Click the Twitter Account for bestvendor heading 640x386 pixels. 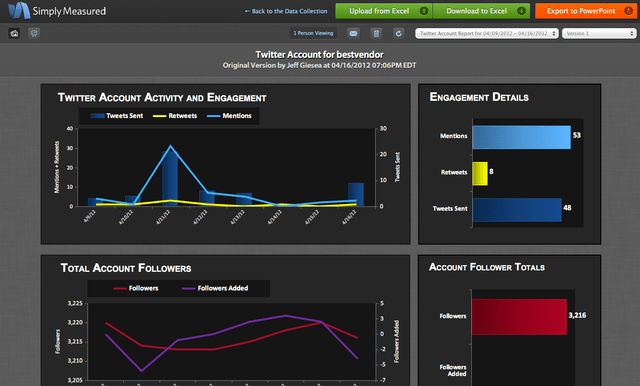coord(320,55)
